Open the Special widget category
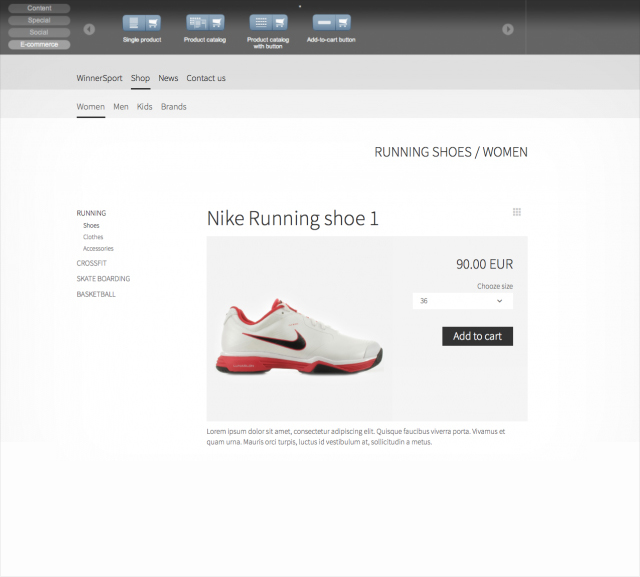The height and width of the screenshot is (577, 640). click(39, 20)
